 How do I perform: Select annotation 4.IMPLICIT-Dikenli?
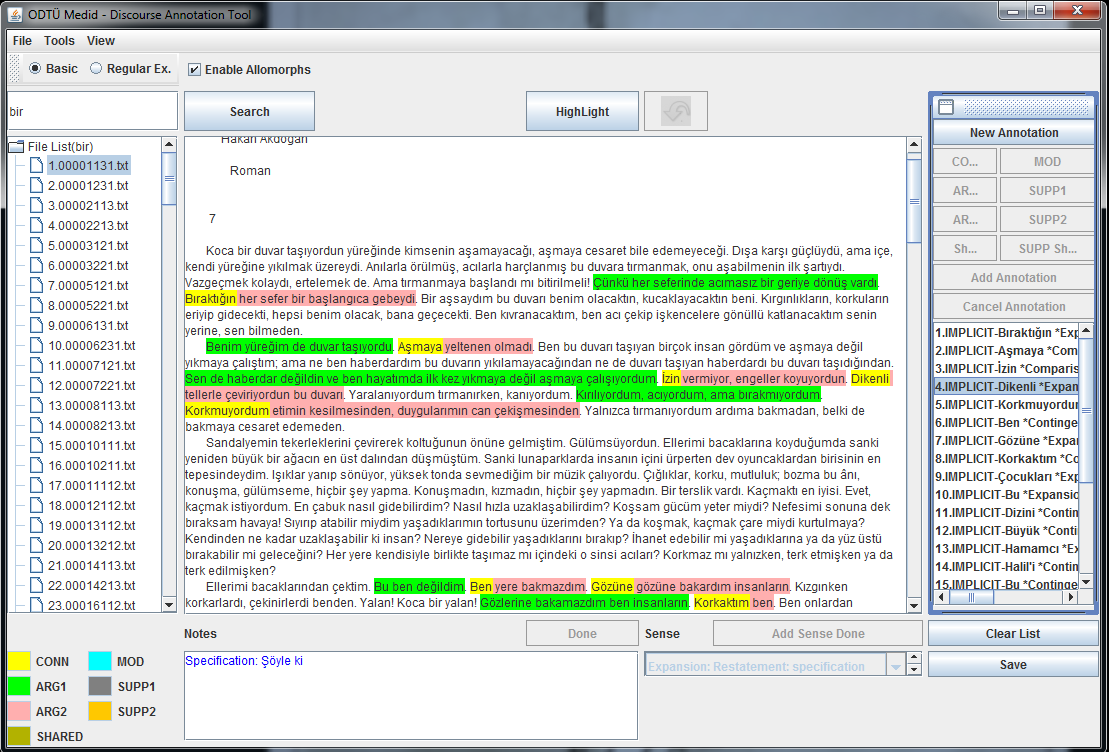point(1006,386)
